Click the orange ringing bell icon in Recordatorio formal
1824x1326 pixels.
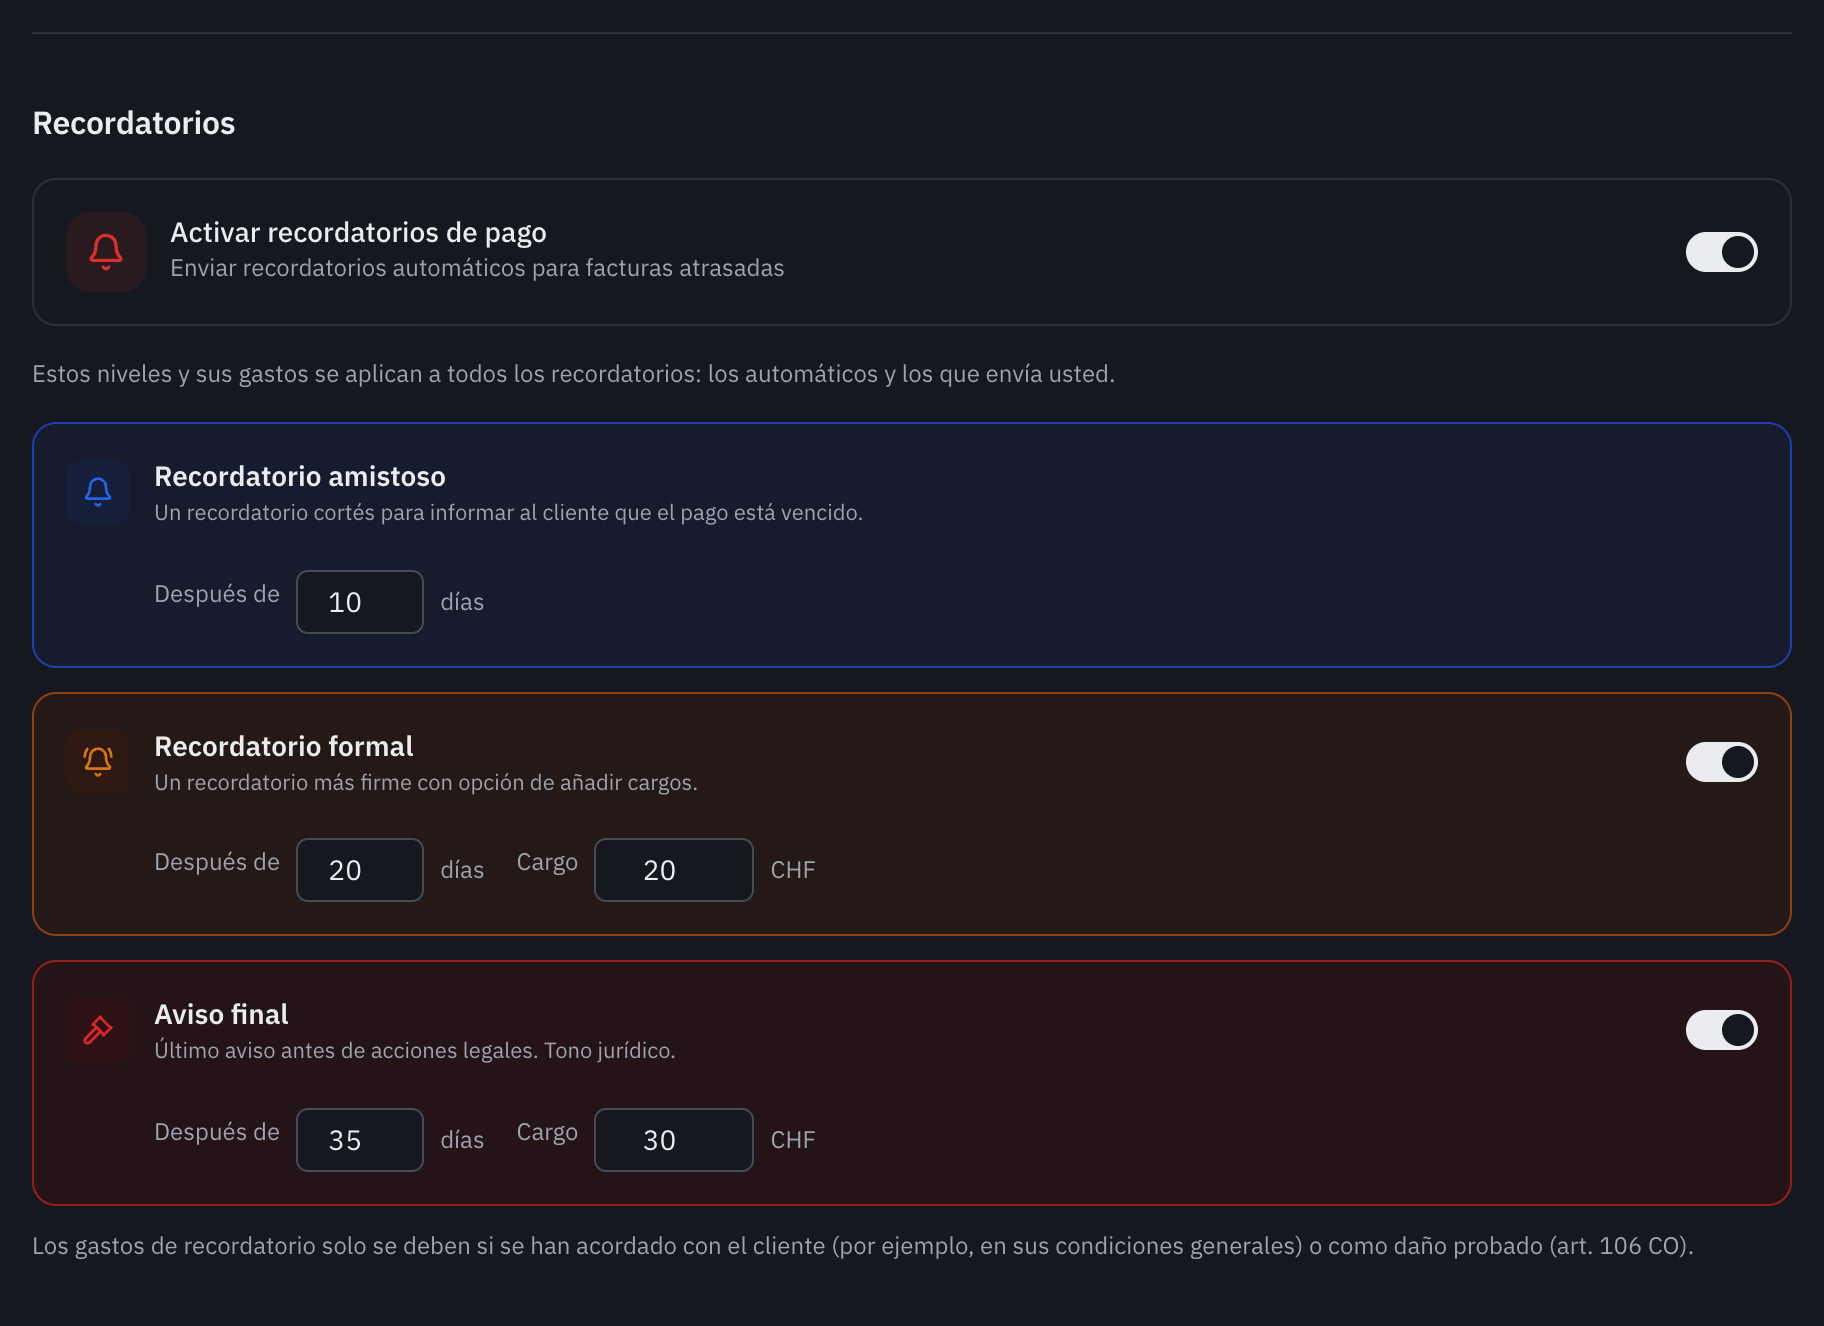coord(98,762)
